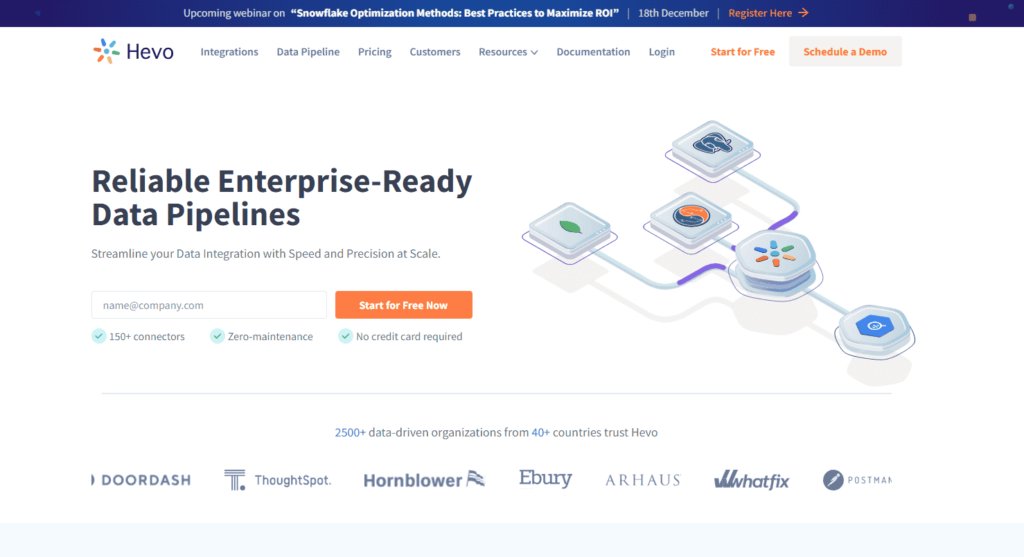Click the Whatfix logo
This screenshot has width=1024, height=557.
coord(752,480)
